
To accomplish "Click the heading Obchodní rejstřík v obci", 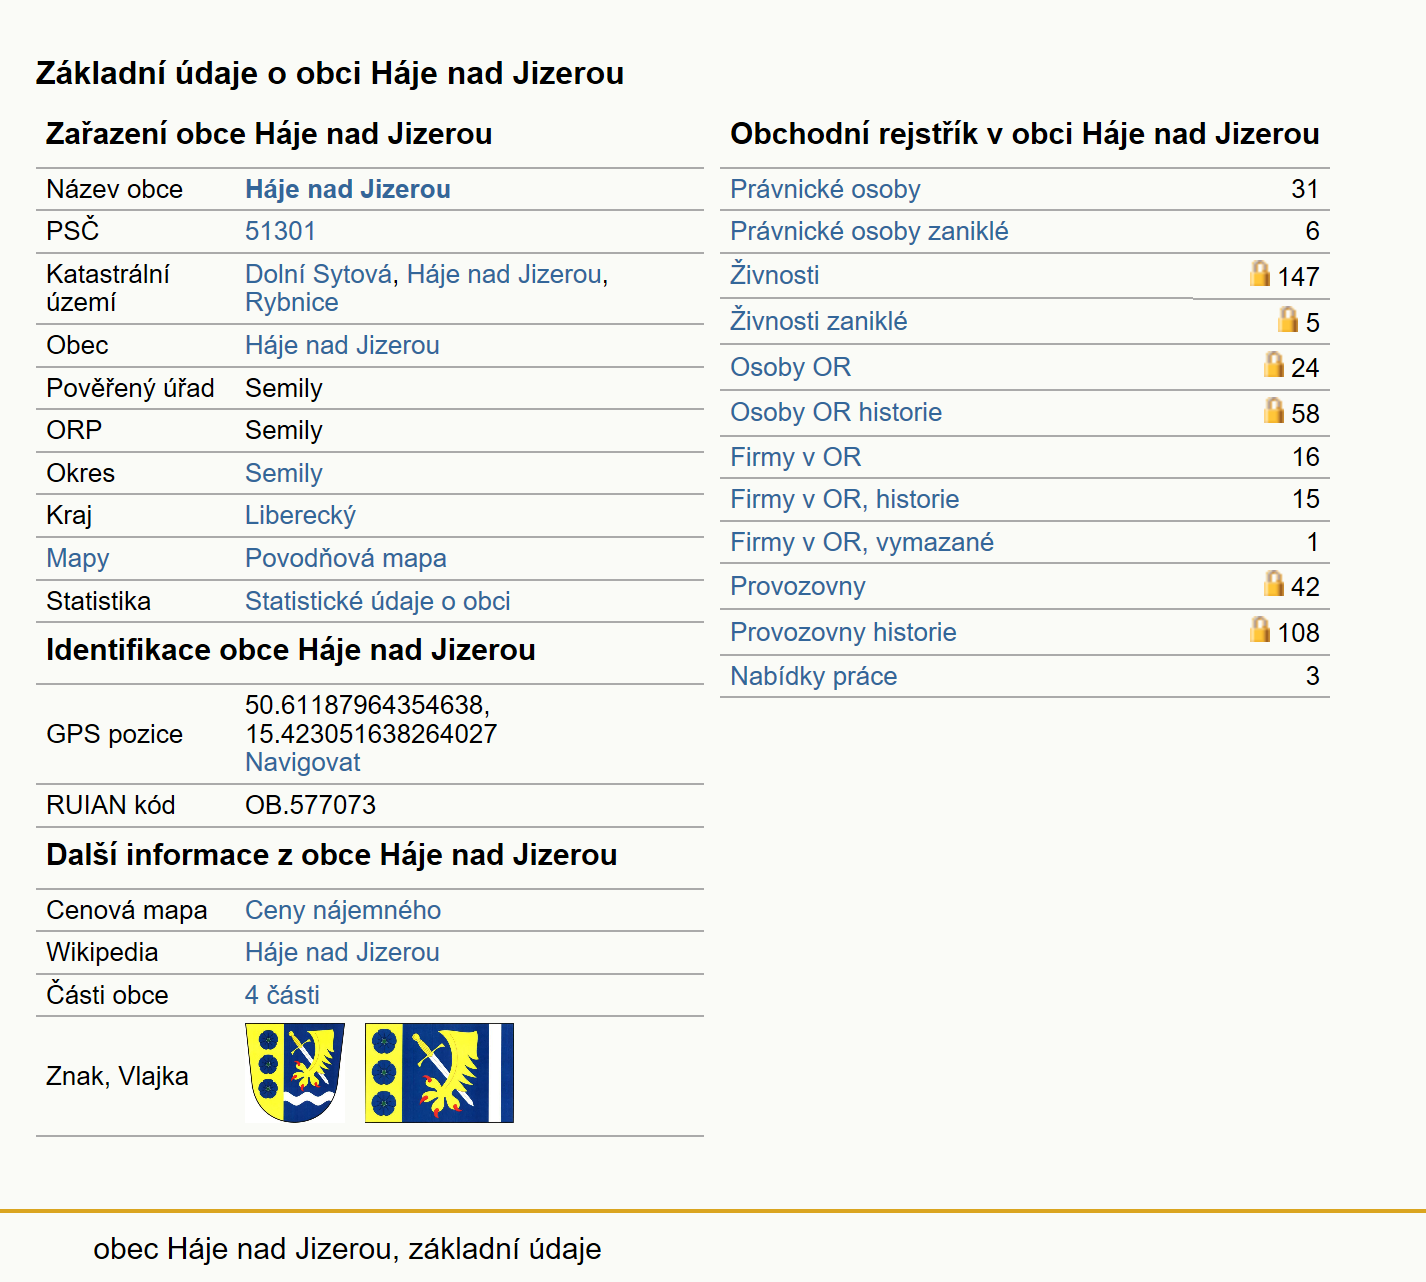I will 1024,134.
